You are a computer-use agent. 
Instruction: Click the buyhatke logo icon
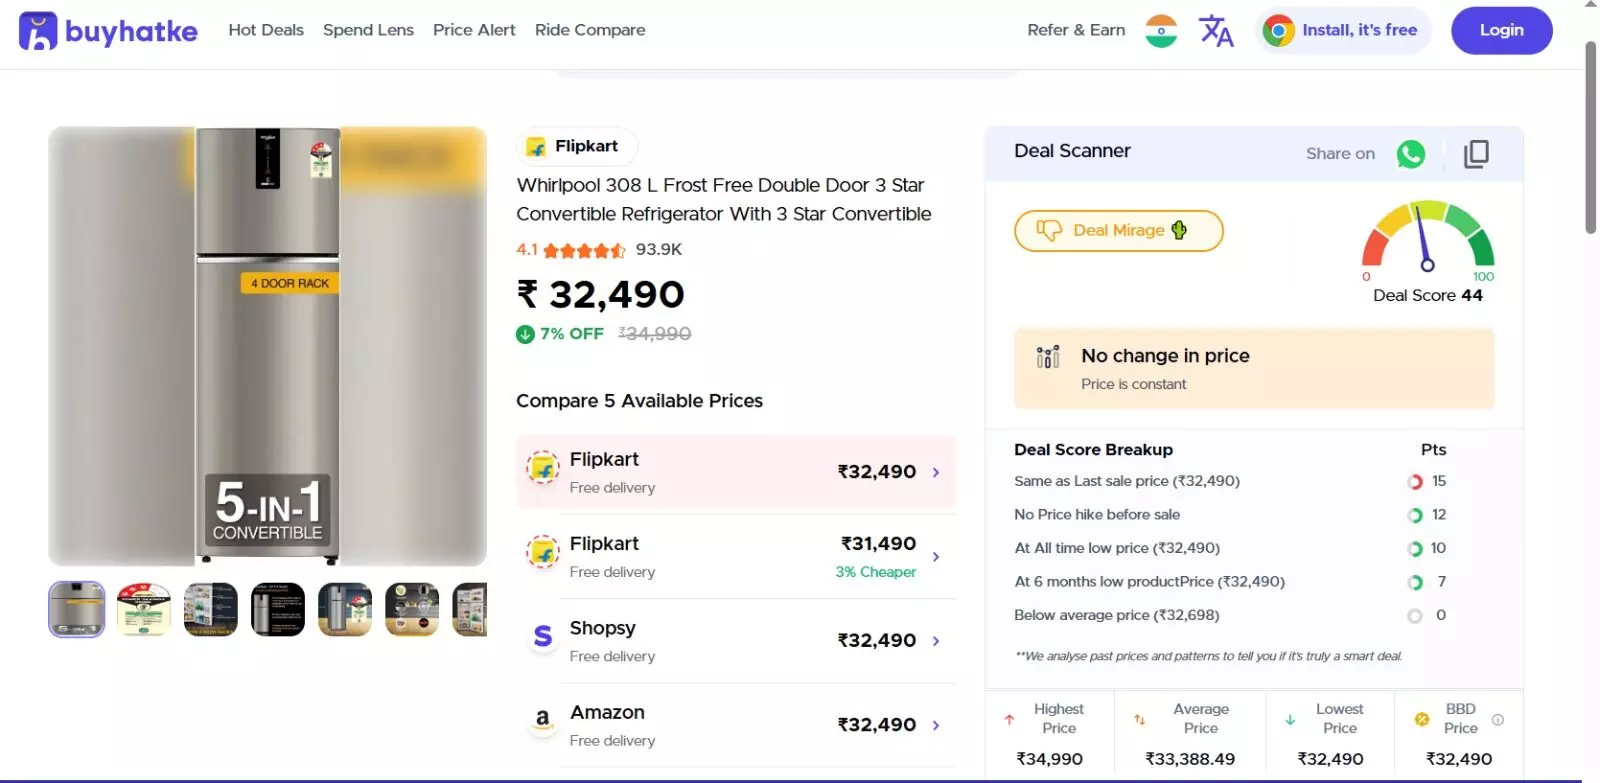tap(38, 31)
